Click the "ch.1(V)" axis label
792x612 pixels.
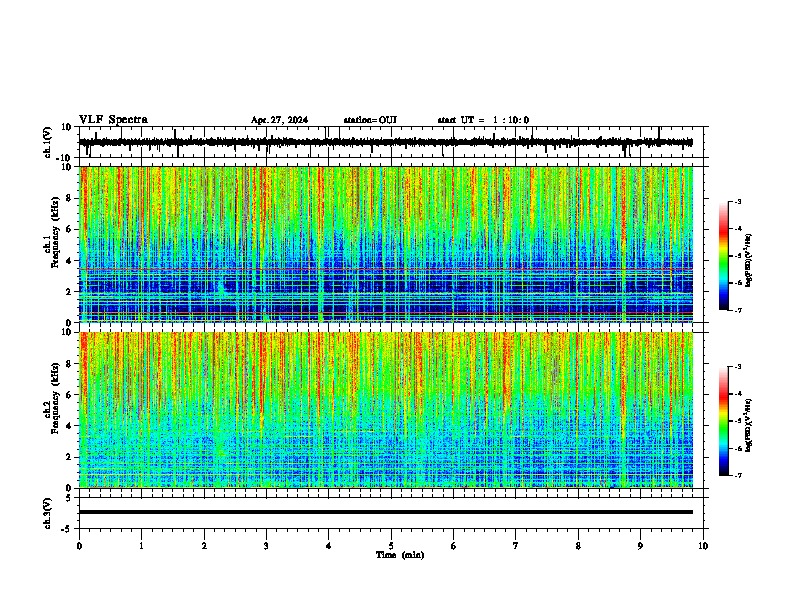48,142
